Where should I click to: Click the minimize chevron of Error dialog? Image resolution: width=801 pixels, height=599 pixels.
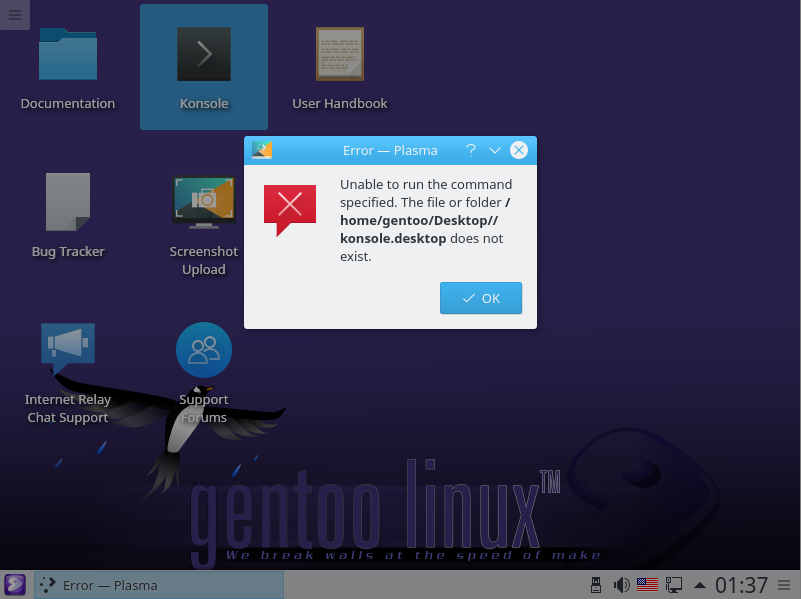(494, 150)
